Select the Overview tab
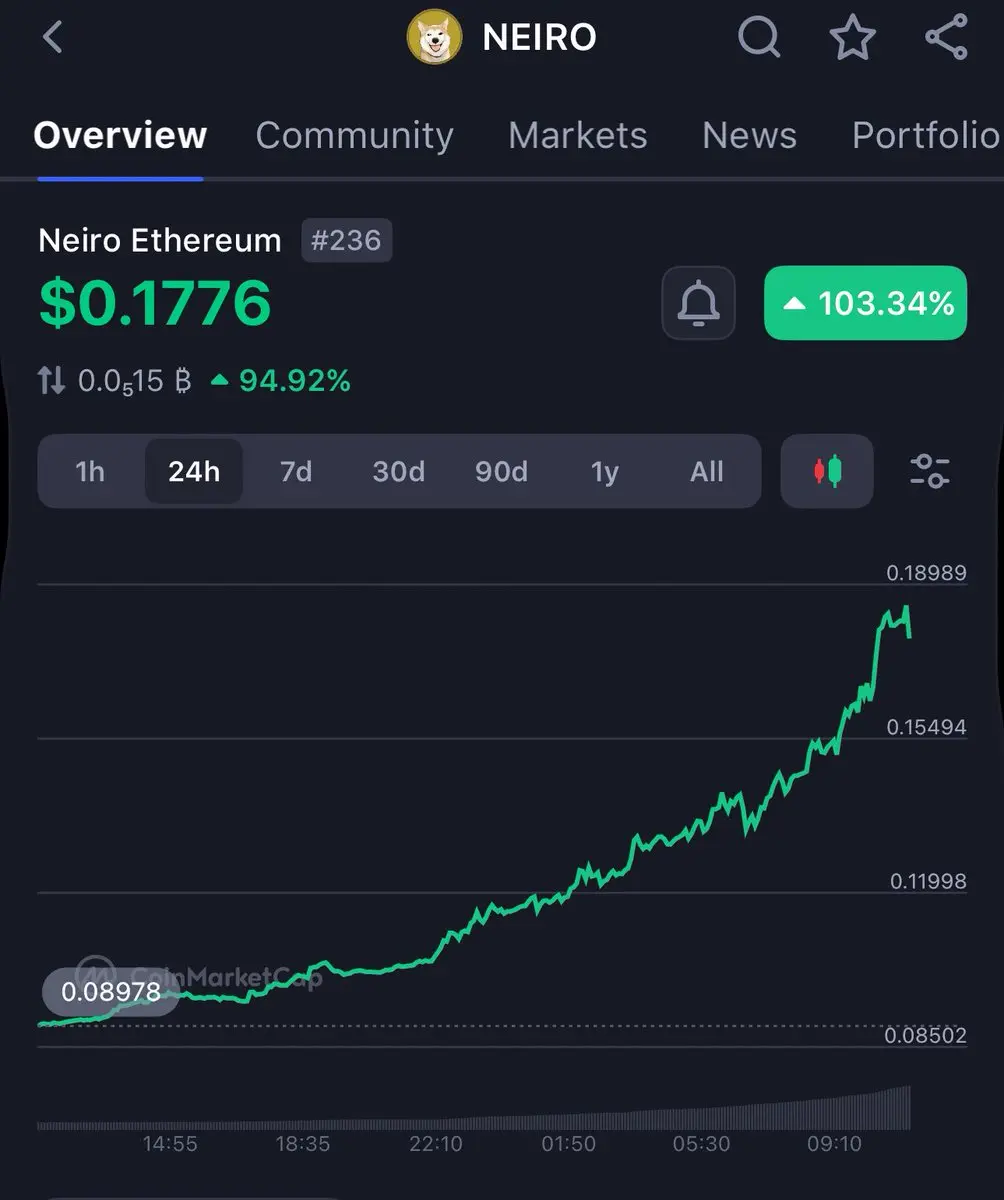Viewport: 1004px width, 1200px height. (120, 135)
